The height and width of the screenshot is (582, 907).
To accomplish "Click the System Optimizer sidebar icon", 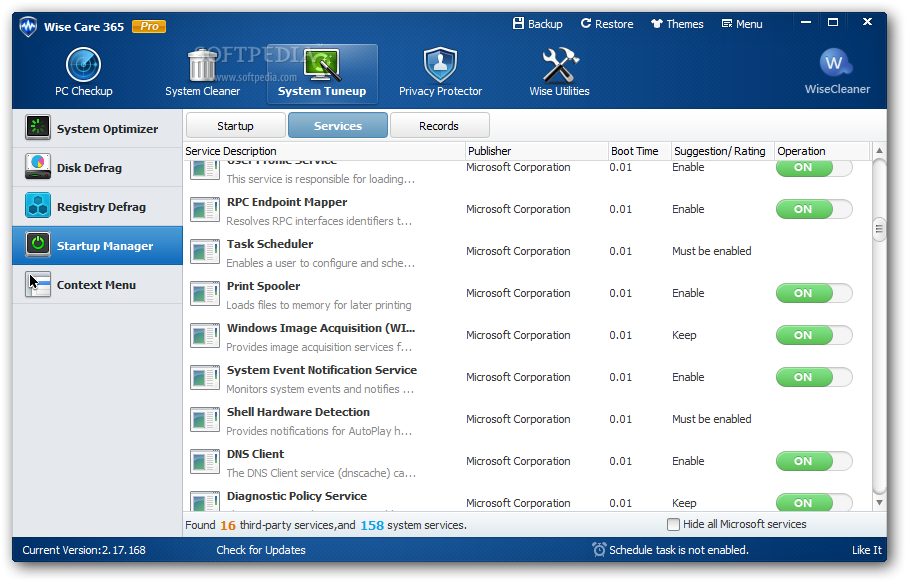I will click(x=38, y=128).
